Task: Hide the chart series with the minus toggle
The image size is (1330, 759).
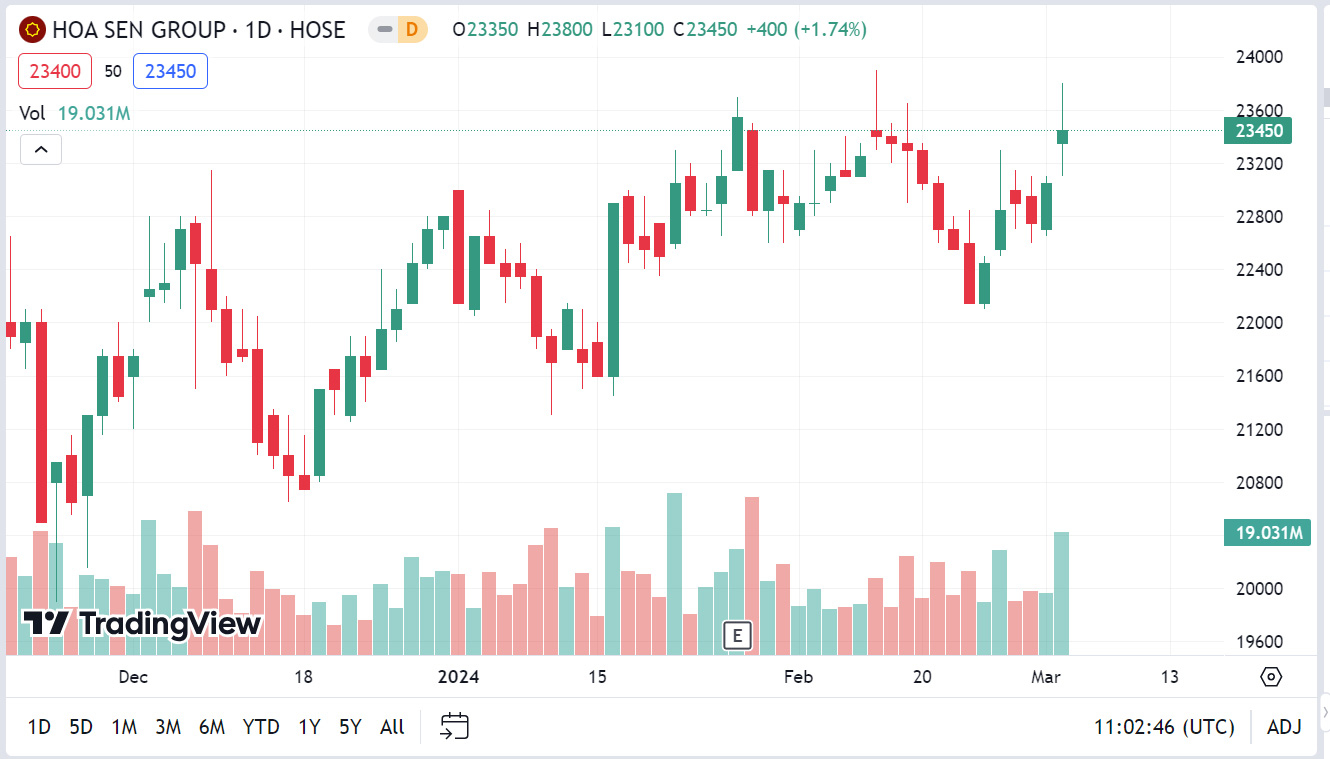Action: coord(384,30)
